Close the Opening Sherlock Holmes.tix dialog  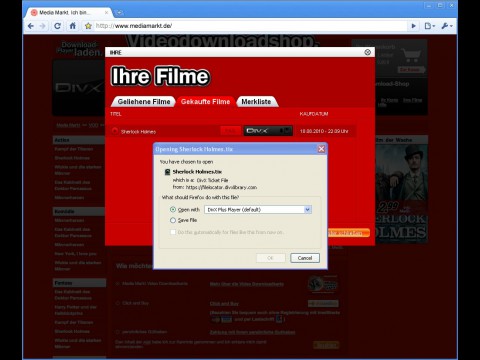point(321,149)
